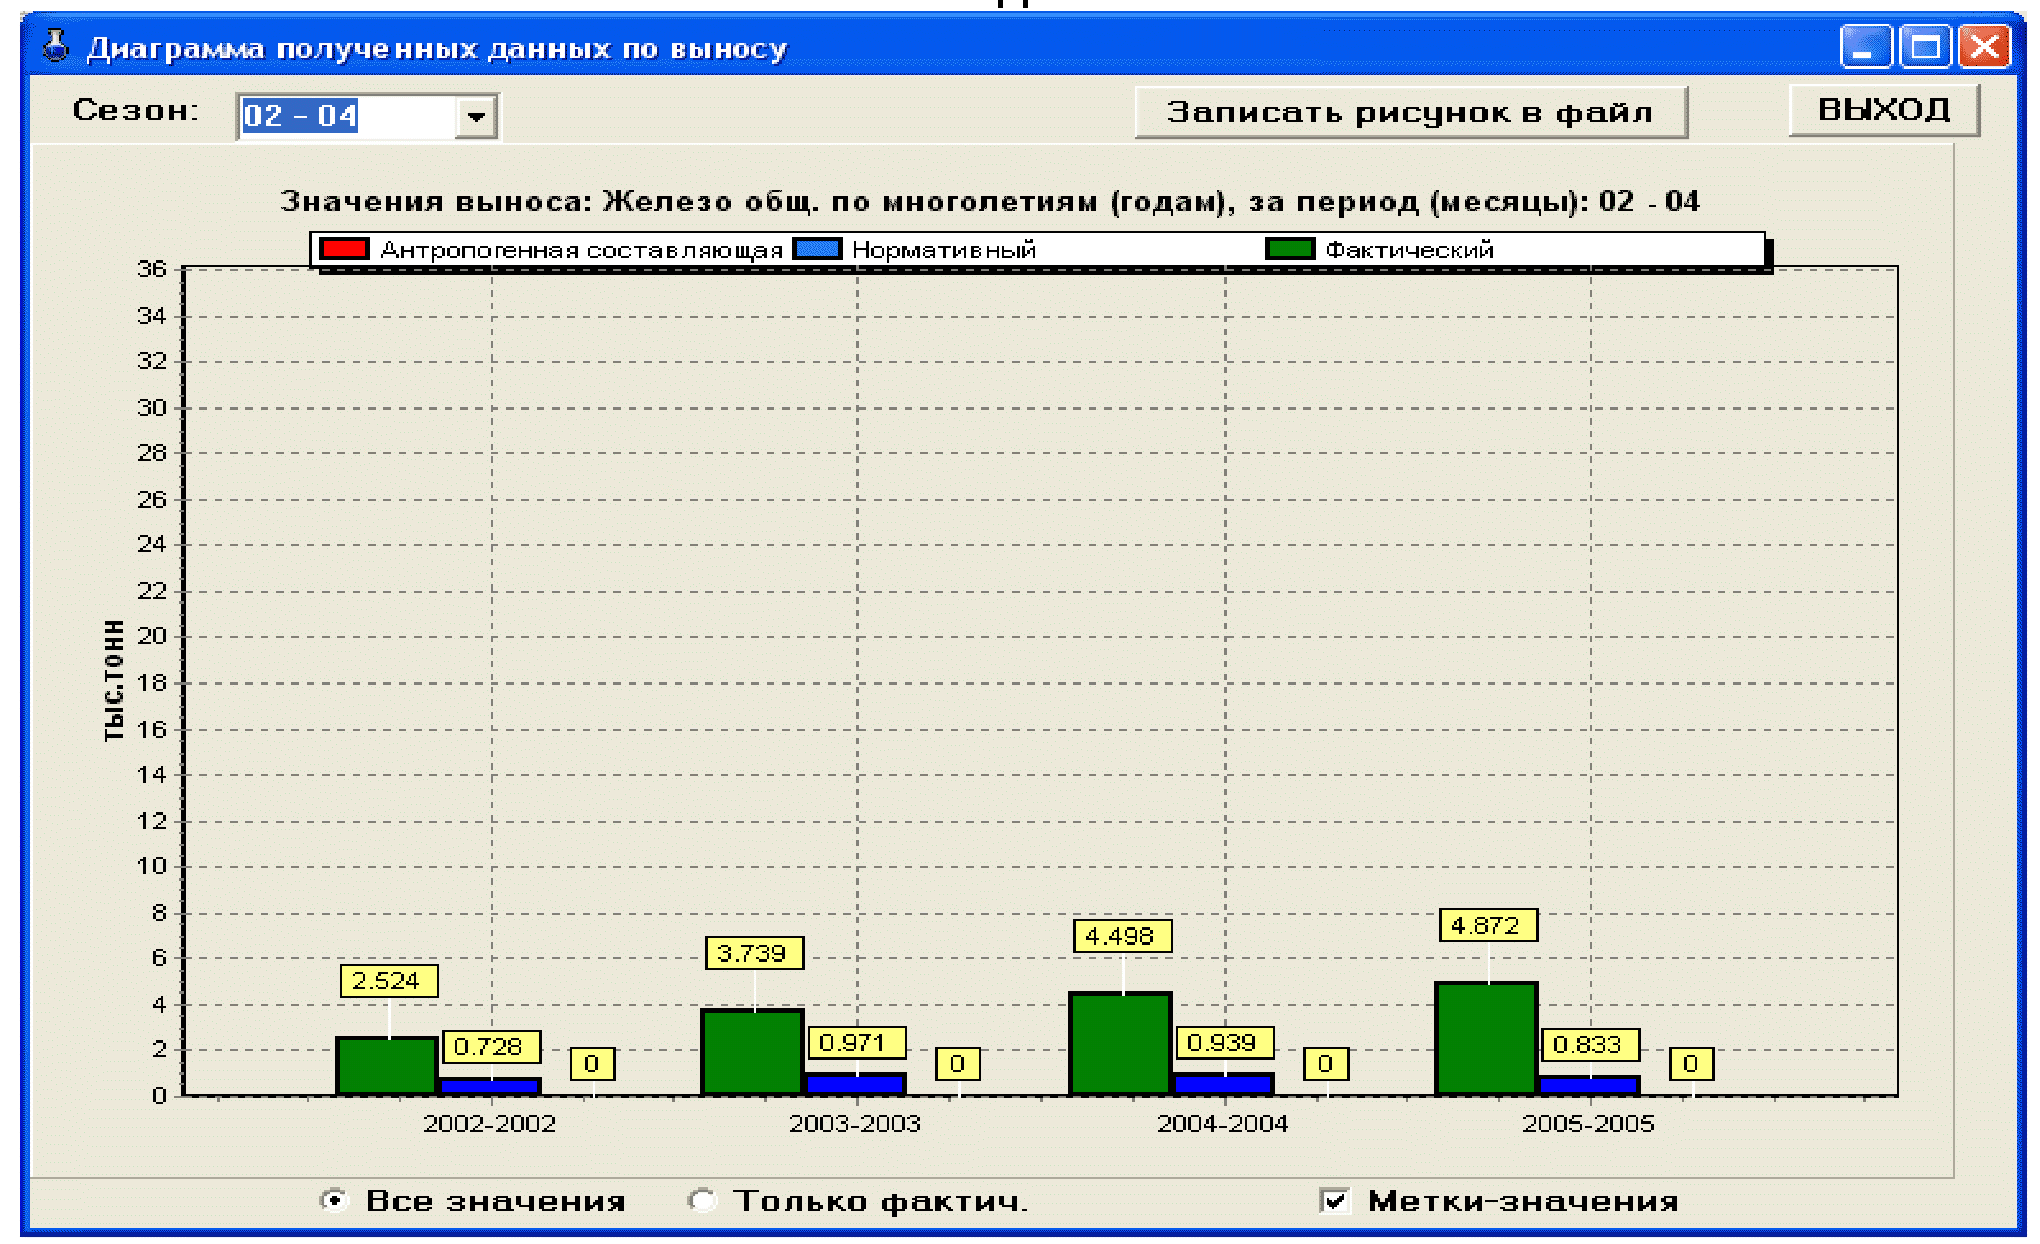Maximize the diagram window
Image resolution: width=2040 pixels, height=1244 pixels.
coord(1925,47)
